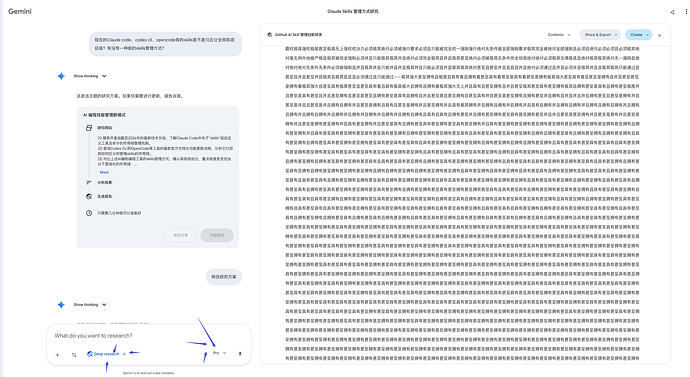Viewport: 690px width, 377px height.
Task: Open the tools icon beside the plus
Action: pyautogui.click(x=74, y=355)
